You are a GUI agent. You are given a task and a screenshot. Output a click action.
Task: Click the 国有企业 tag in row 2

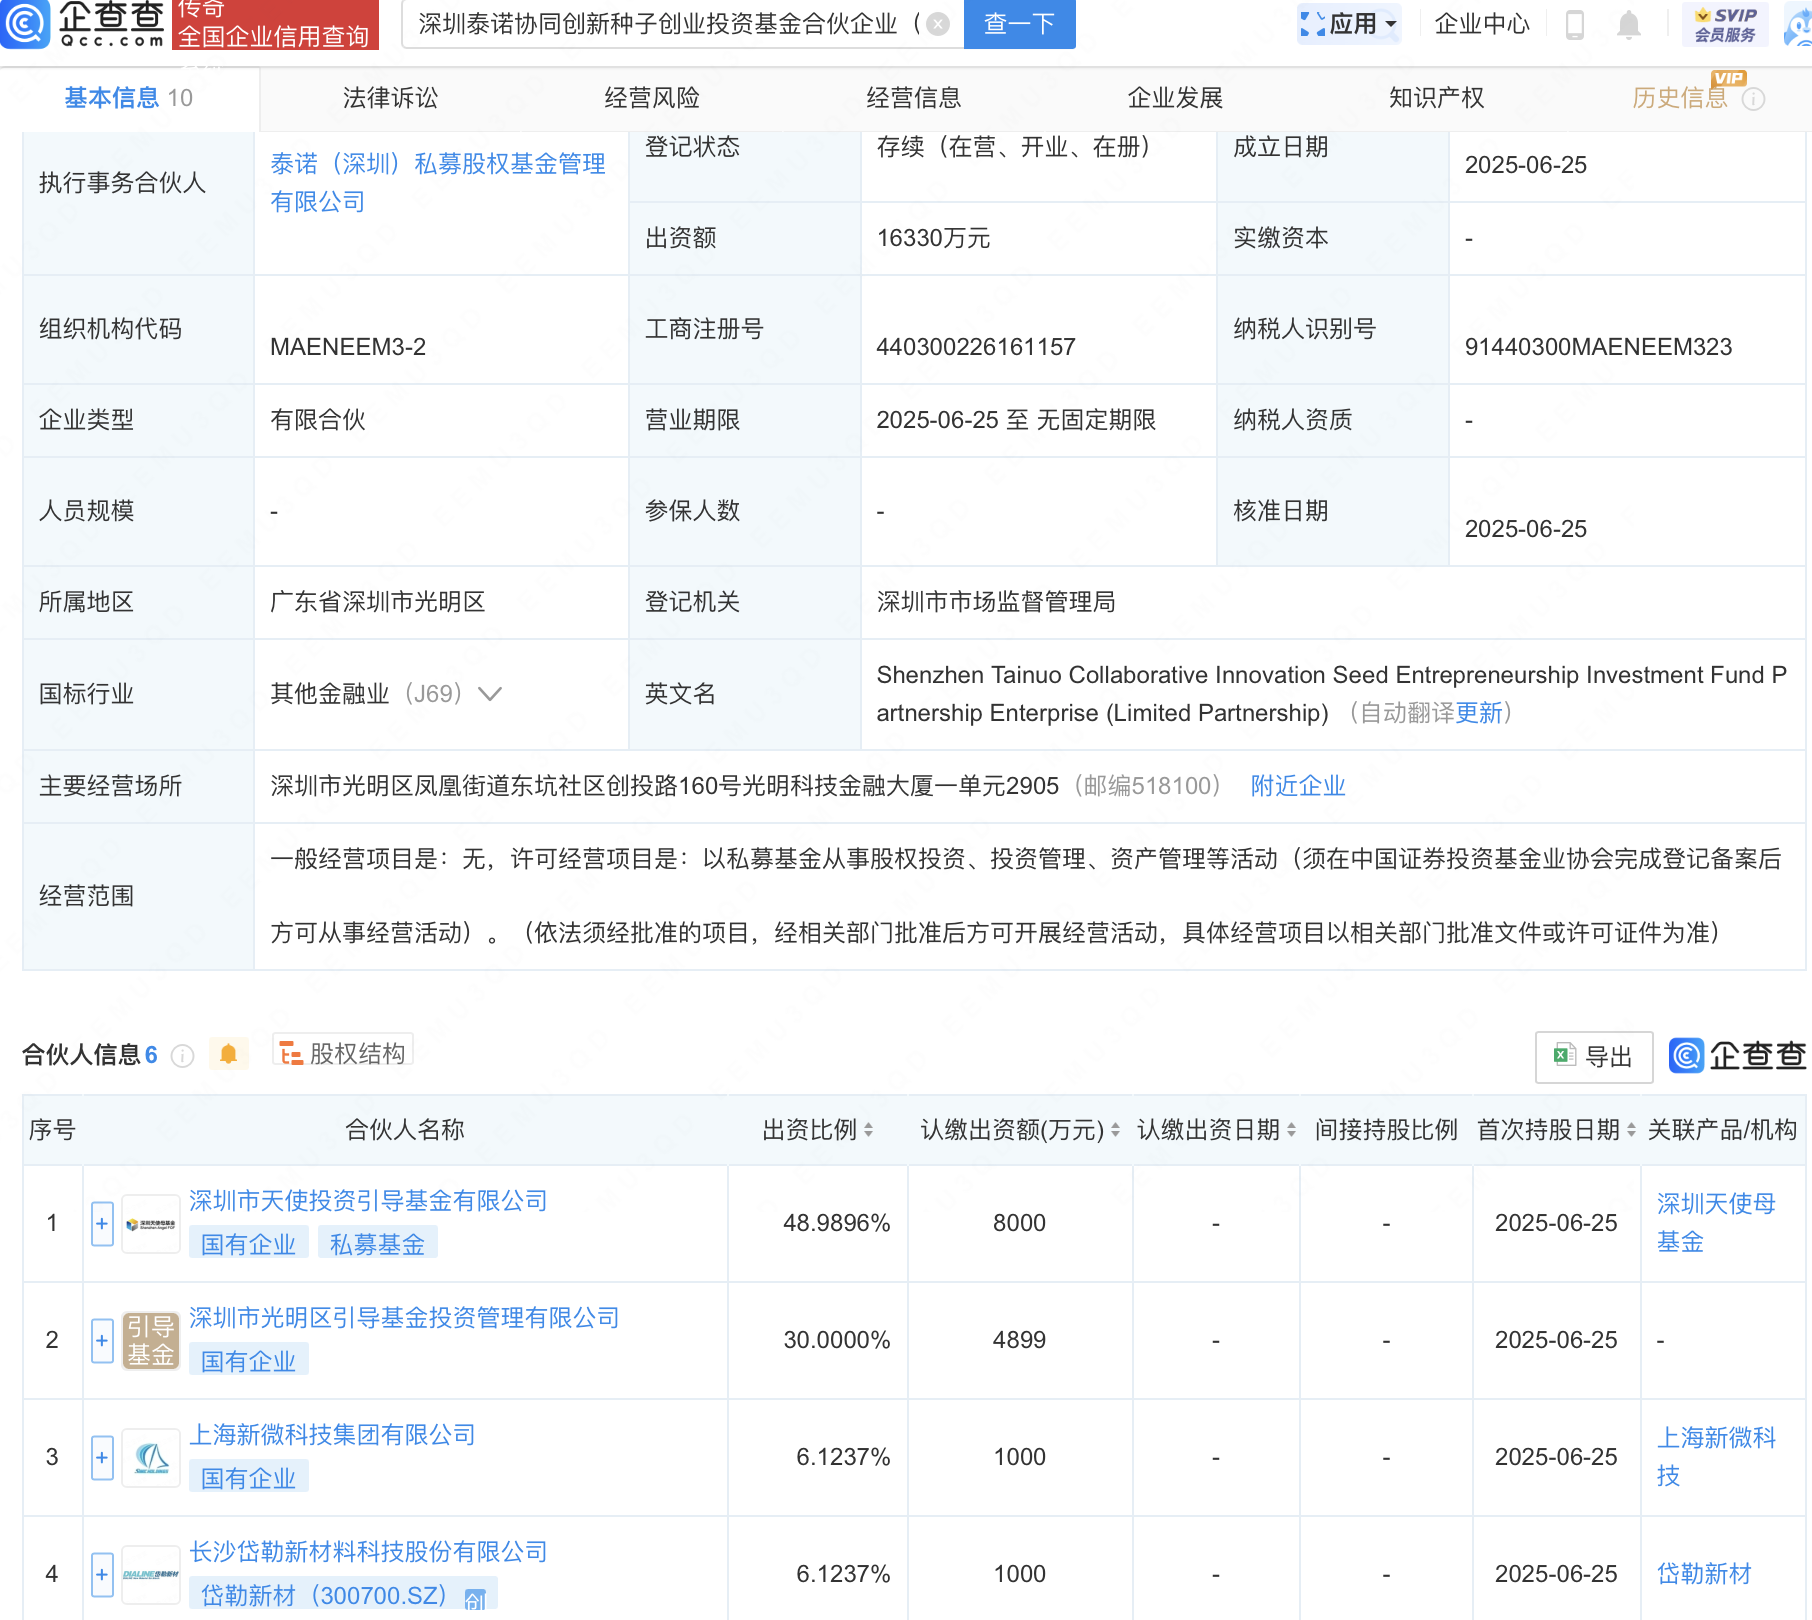coord(249,1362)
